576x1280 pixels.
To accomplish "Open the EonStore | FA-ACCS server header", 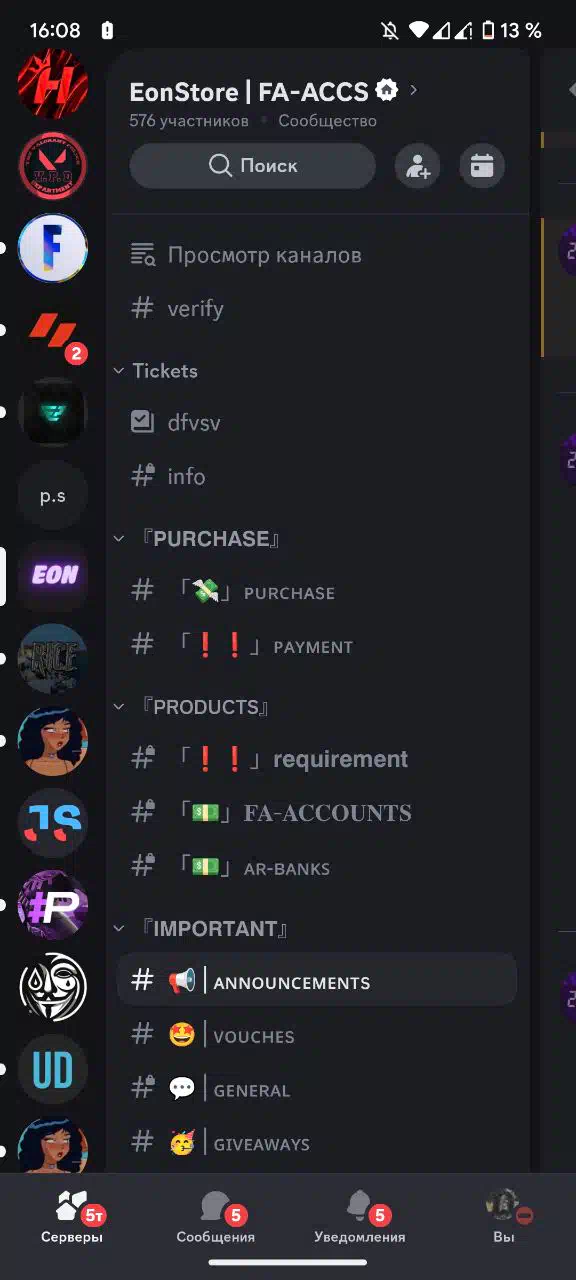I will [274, 92].
